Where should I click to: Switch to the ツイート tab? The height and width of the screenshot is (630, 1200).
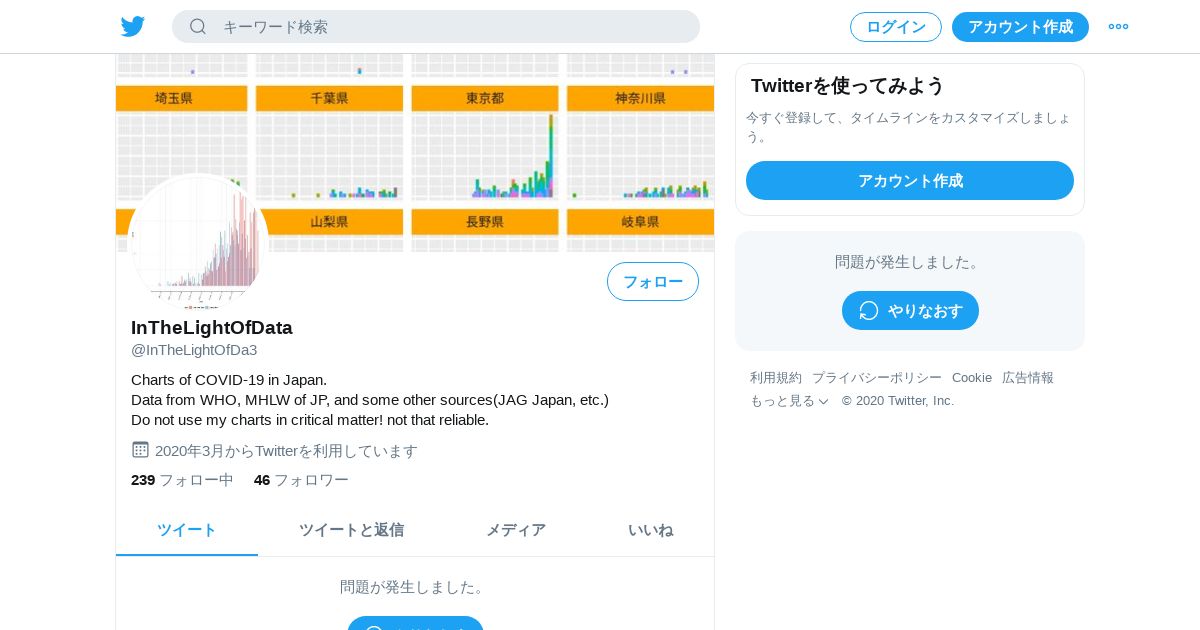(x=187, y=530)
